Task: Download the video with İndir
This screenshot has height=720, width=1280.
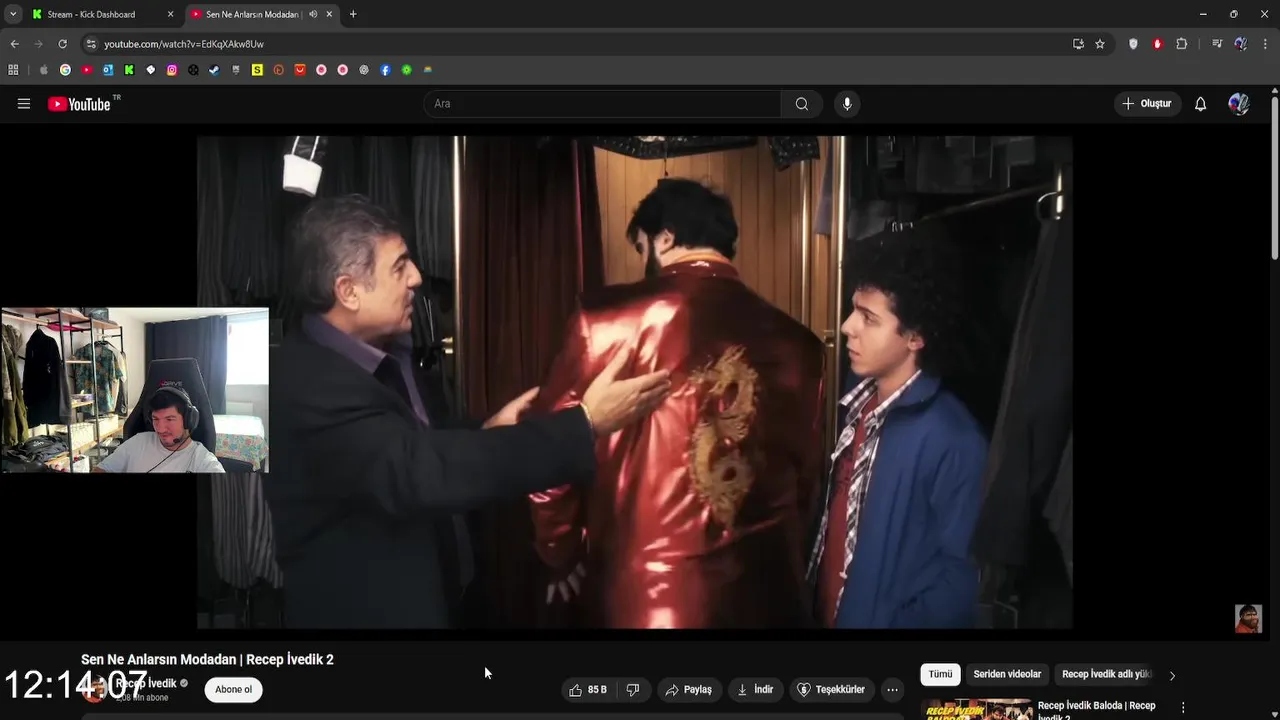Action: pyautogui.click(x=755, y=690)
